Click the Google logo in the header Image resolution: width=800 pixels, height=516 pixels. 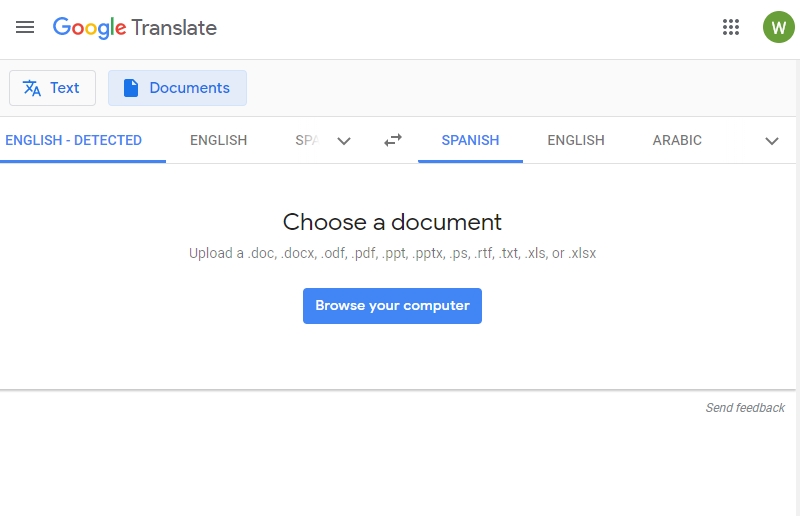pos(90,28)
